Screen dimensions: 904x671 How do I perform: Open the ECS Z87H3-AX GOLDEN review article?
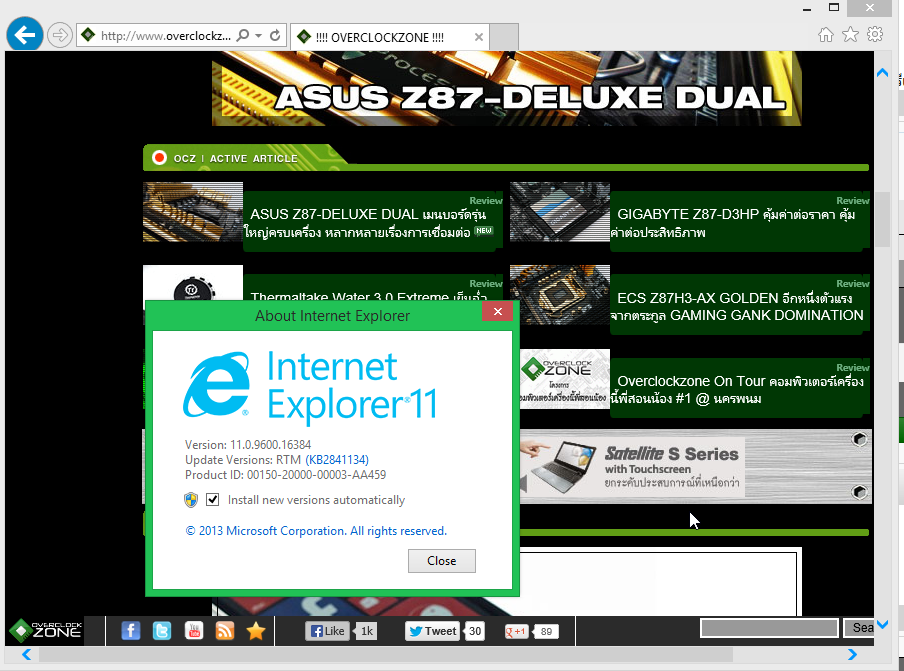[739, 306]
